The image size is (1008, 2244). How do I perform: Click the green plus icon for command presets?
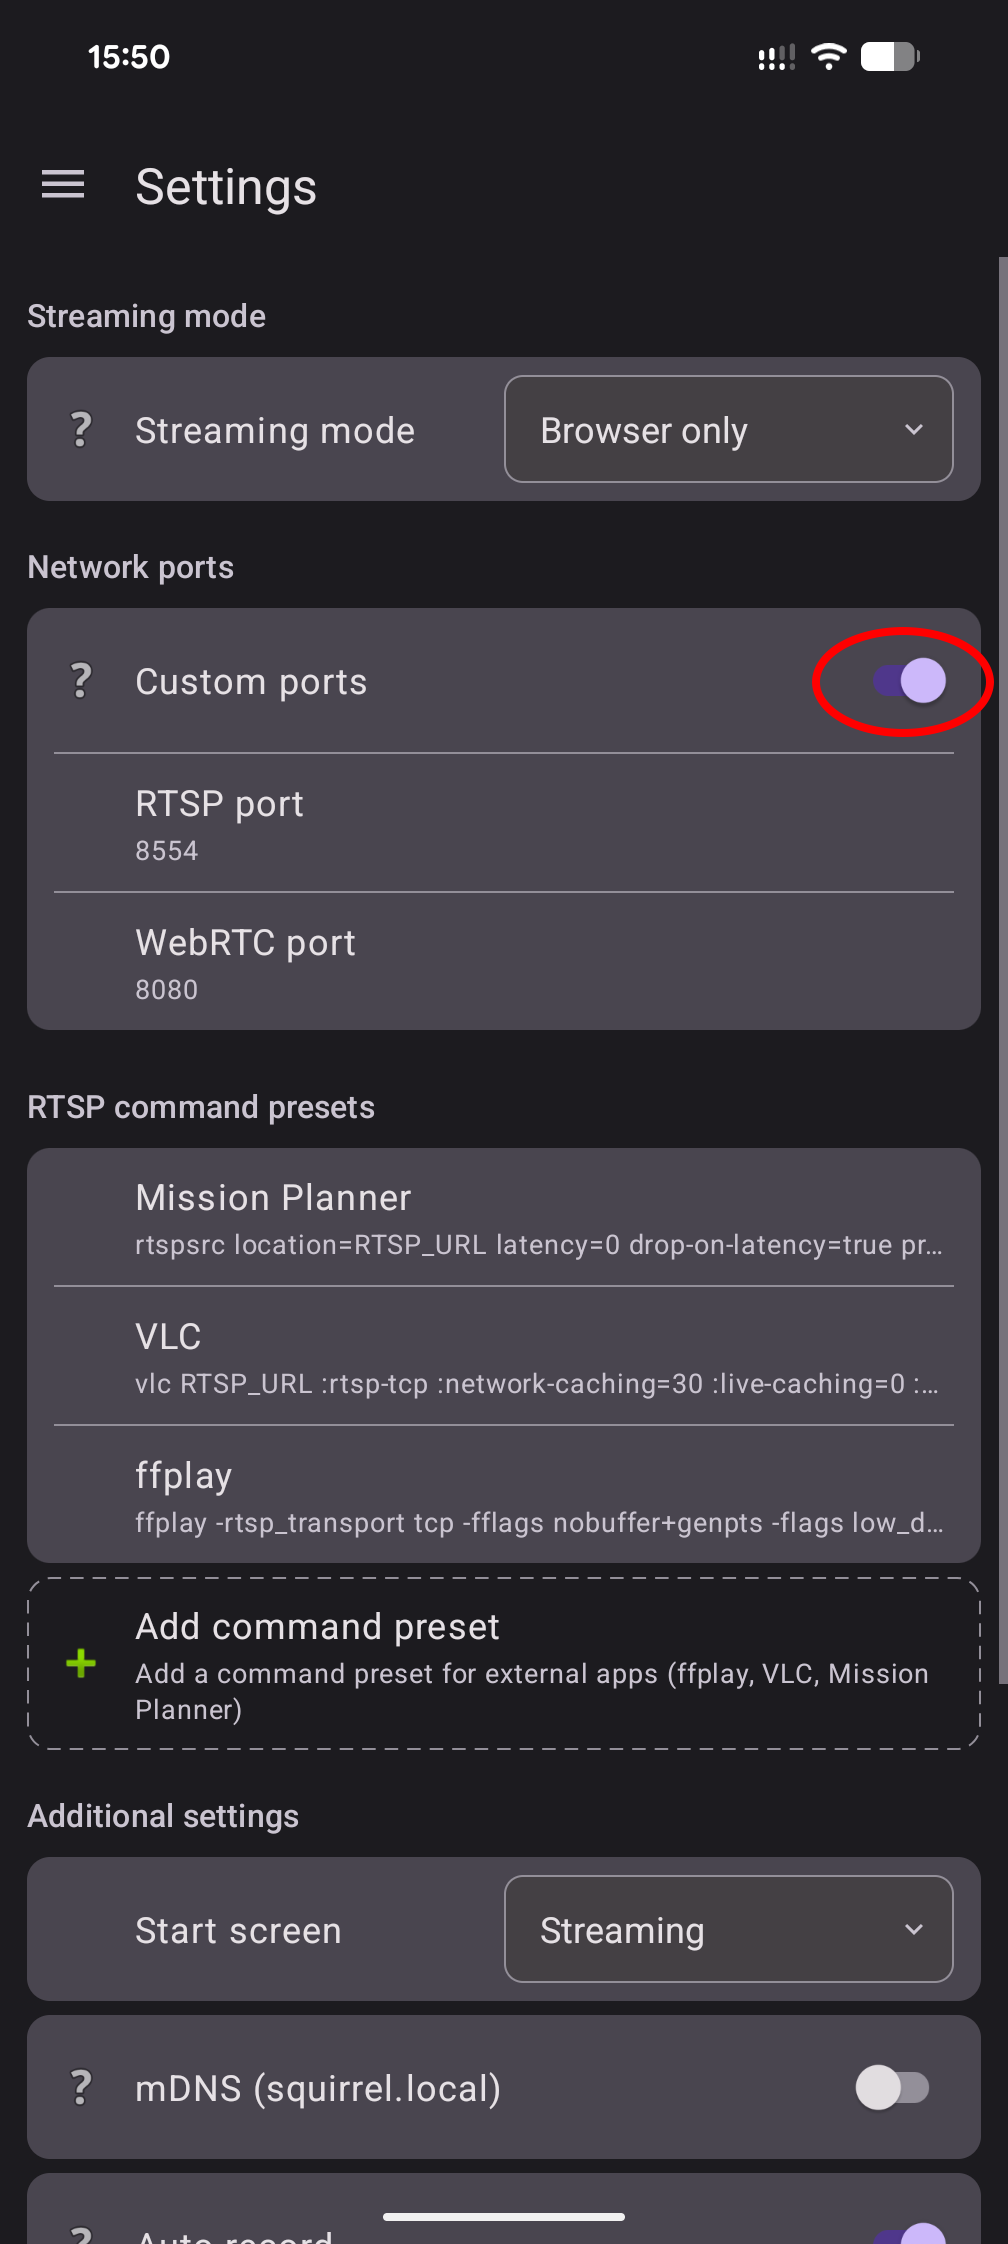(80, 1663)
